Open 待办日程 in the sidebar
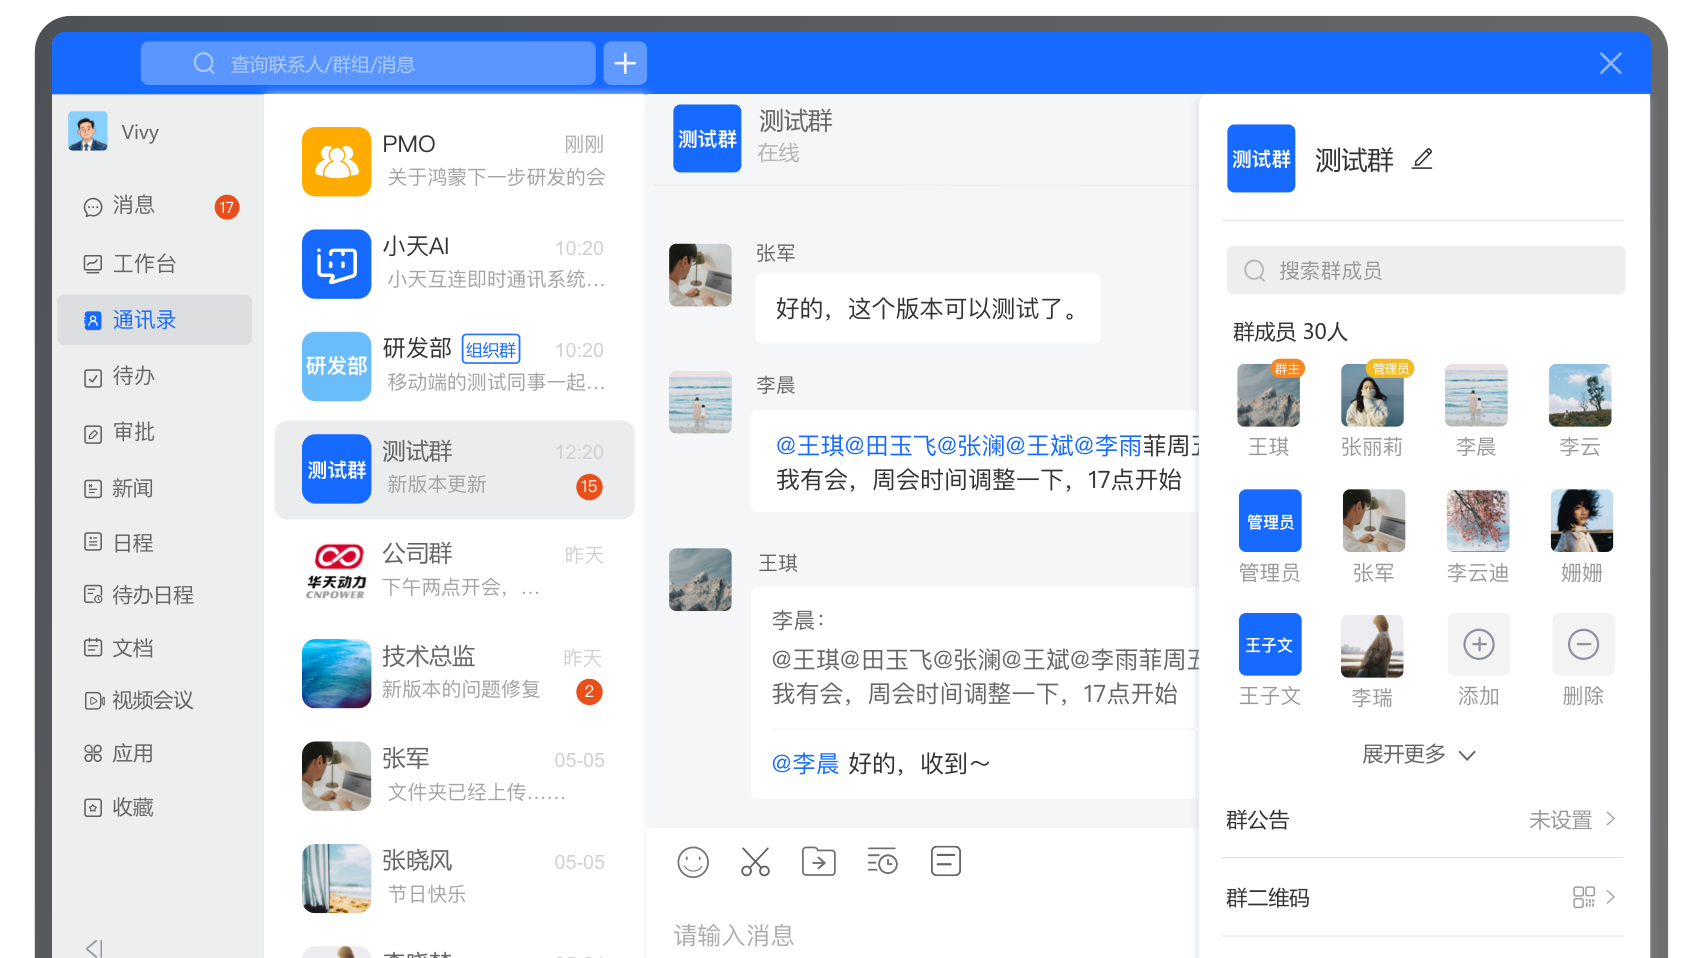 pos(155,595)
